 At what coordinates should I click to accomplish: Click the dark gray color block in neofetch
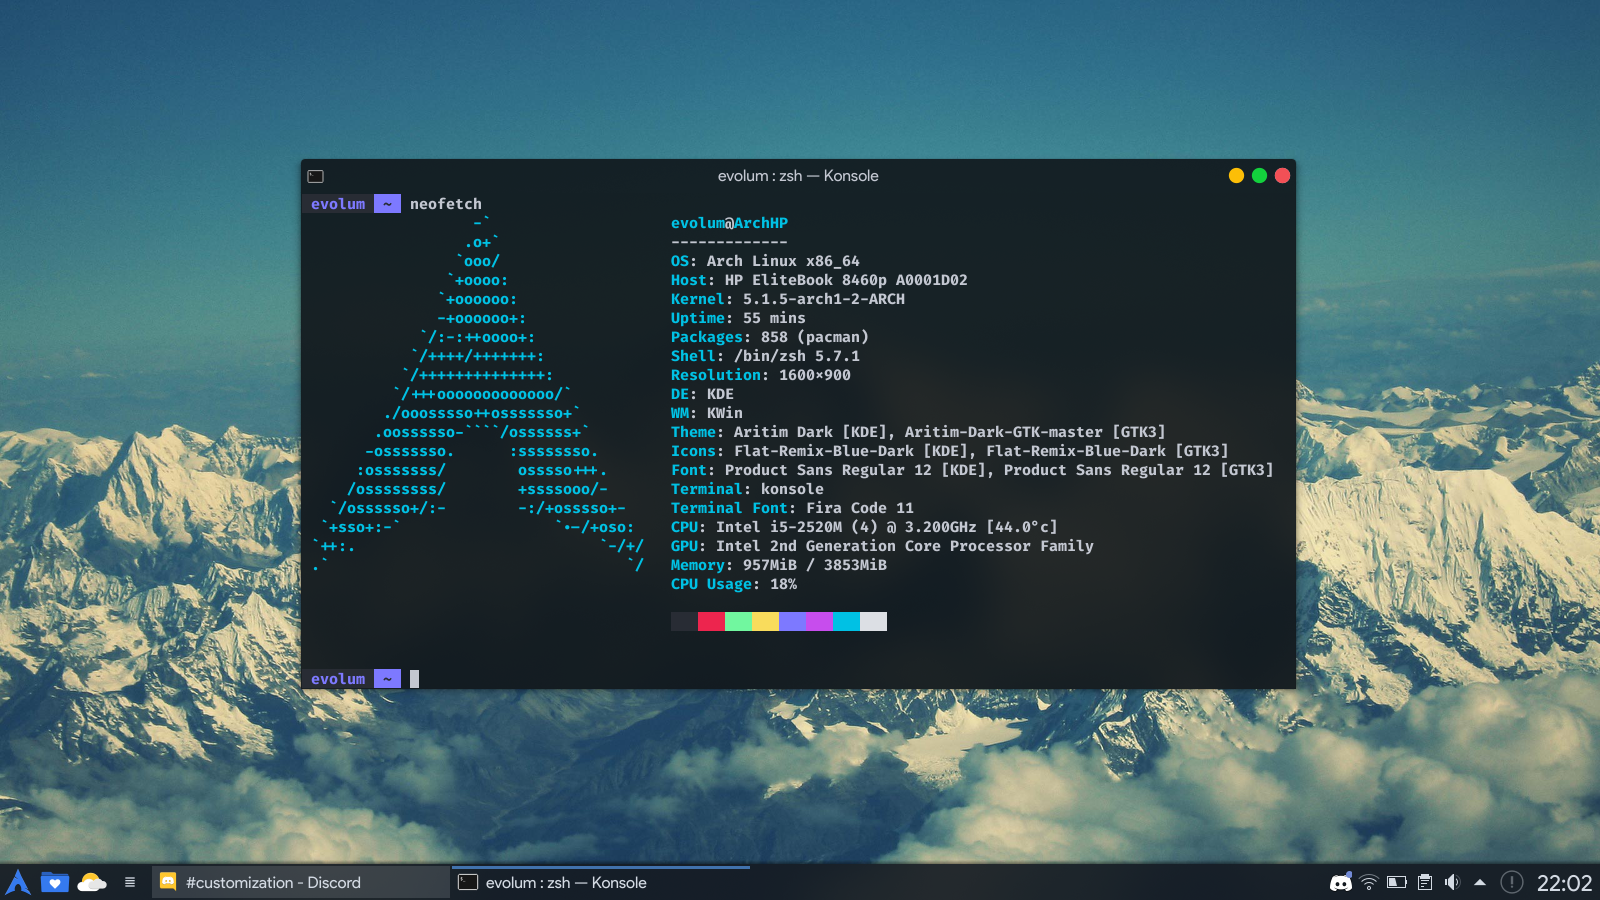684,622
